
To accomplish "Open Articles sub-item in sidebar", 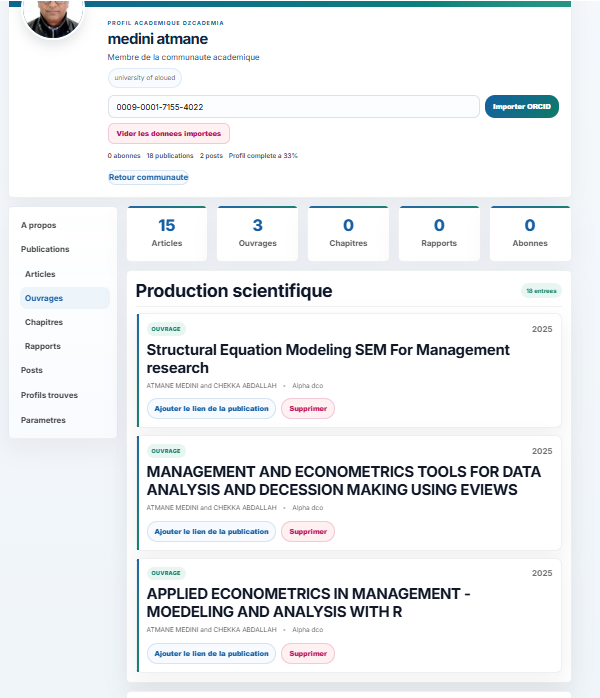I will (40, 274).
